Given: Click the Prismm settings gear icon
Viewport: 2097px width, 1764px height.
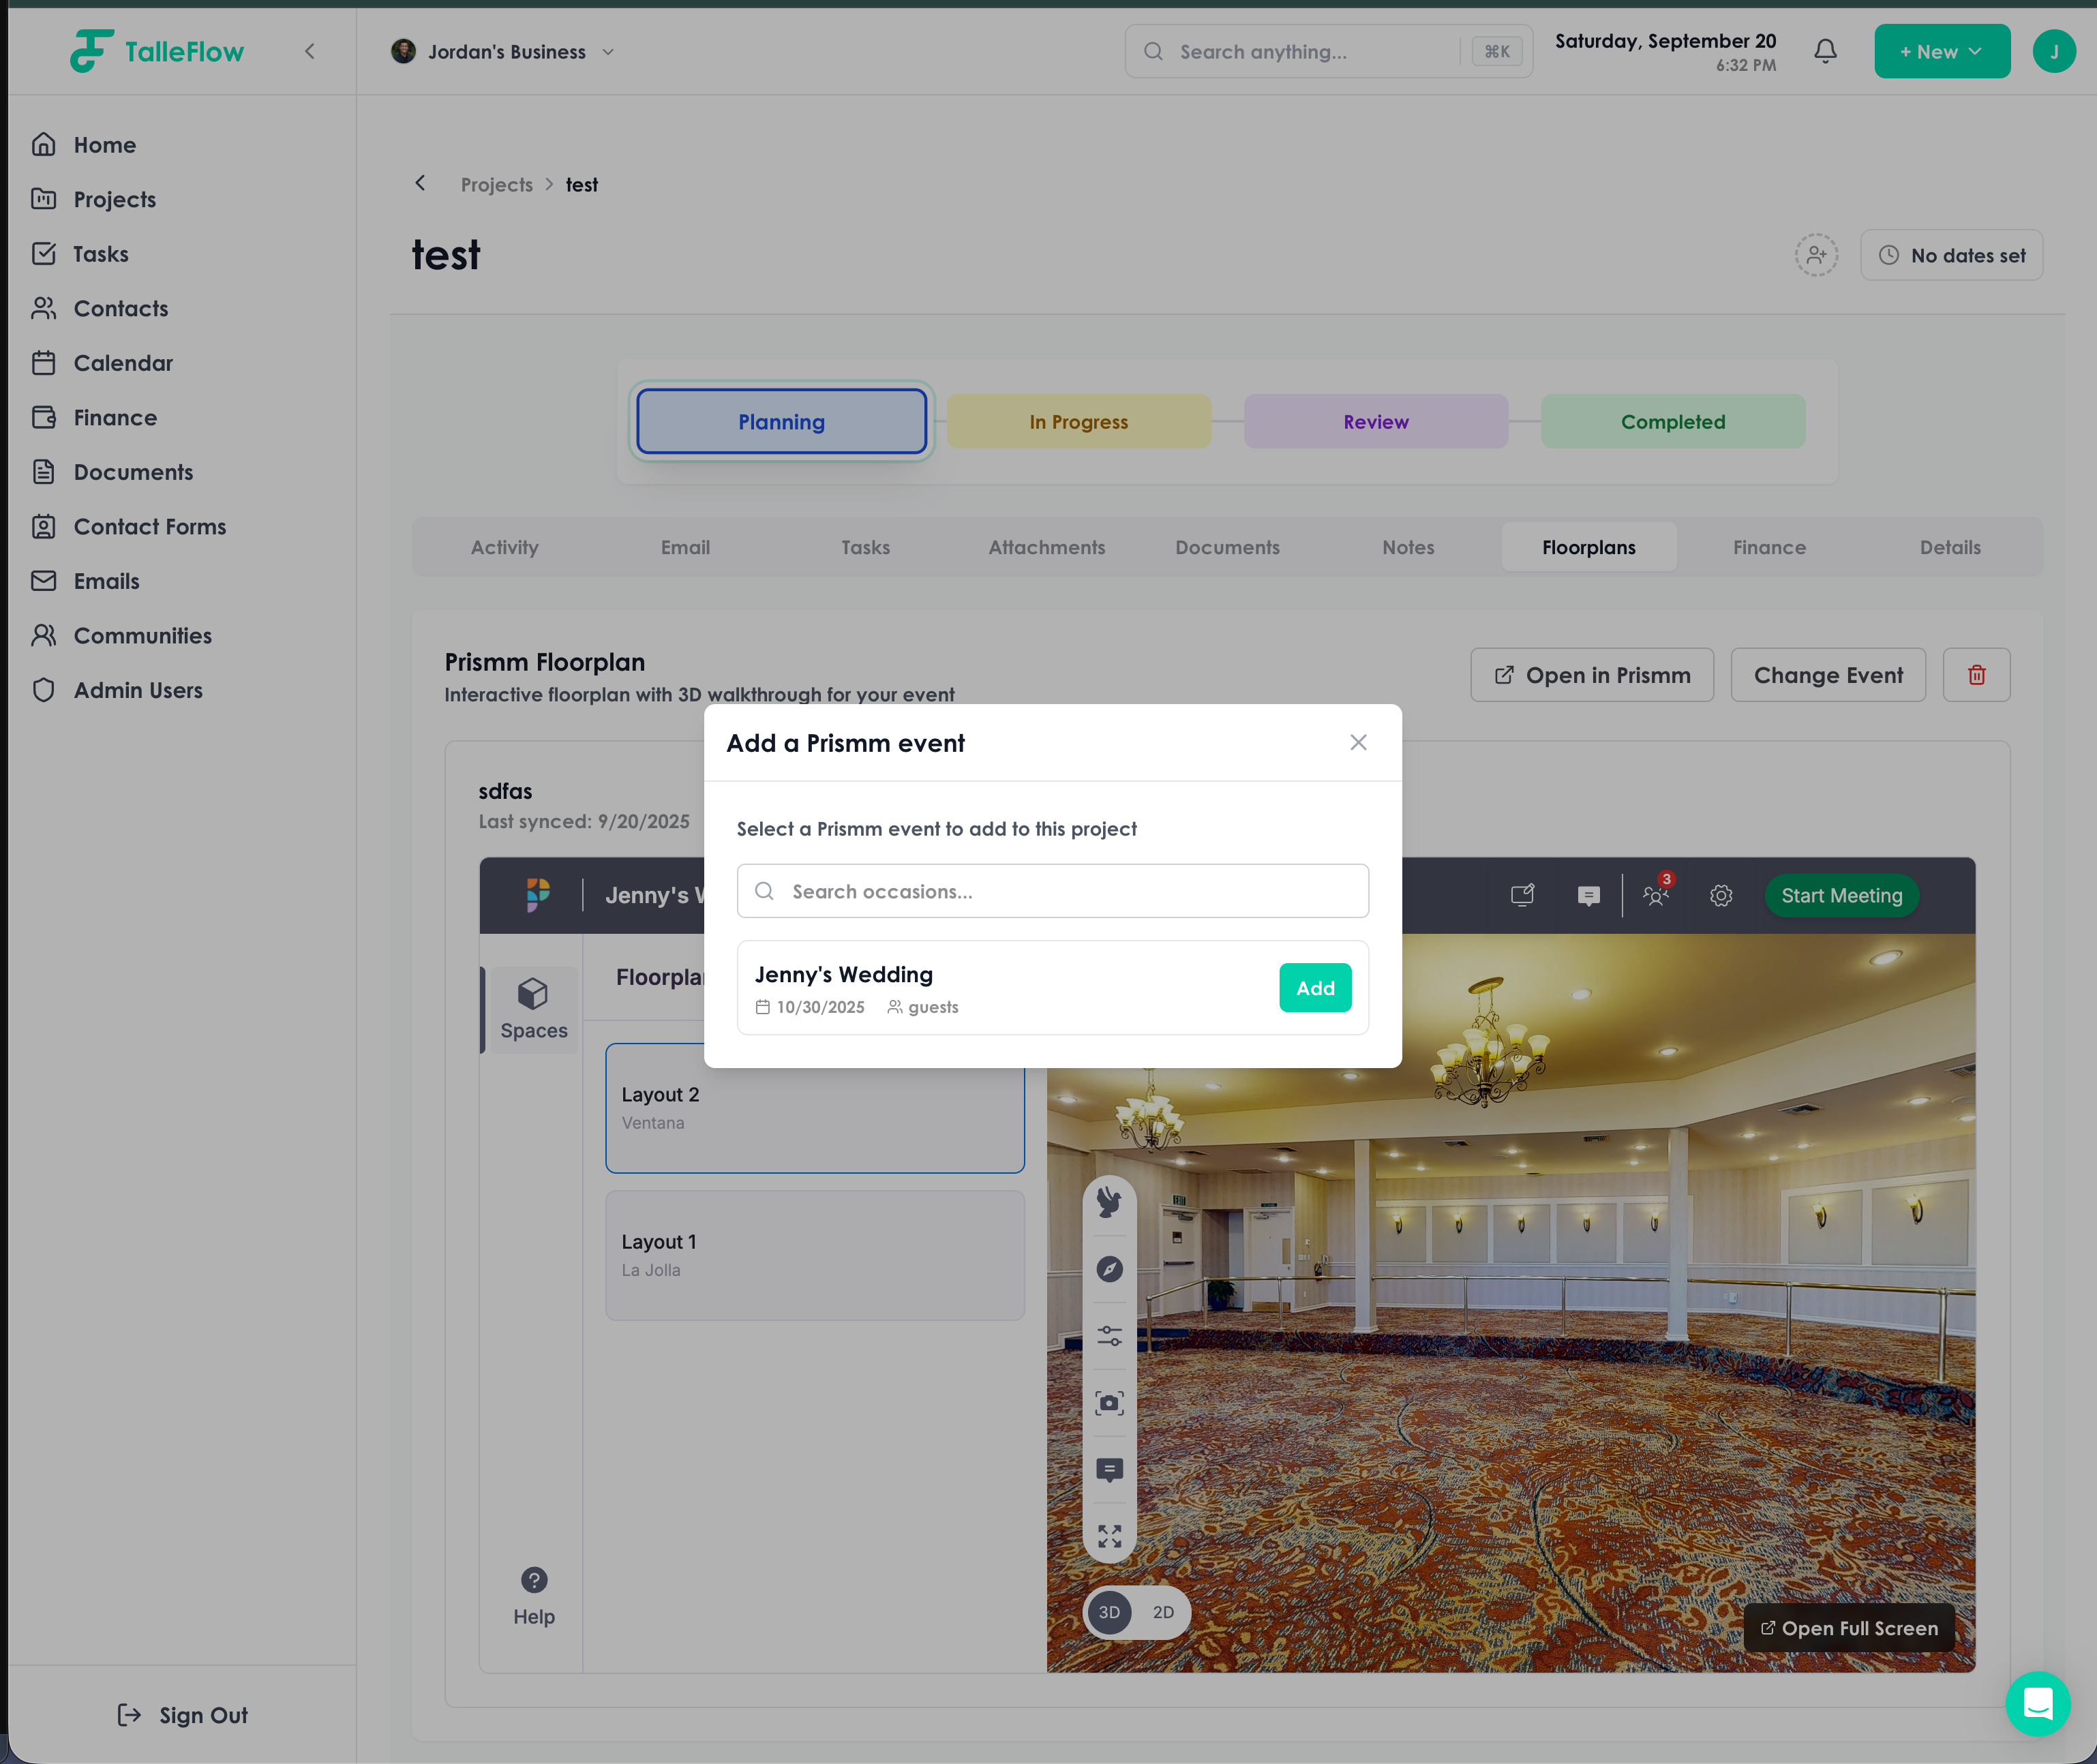Looking at the screenshot, I should (1720, 895).
